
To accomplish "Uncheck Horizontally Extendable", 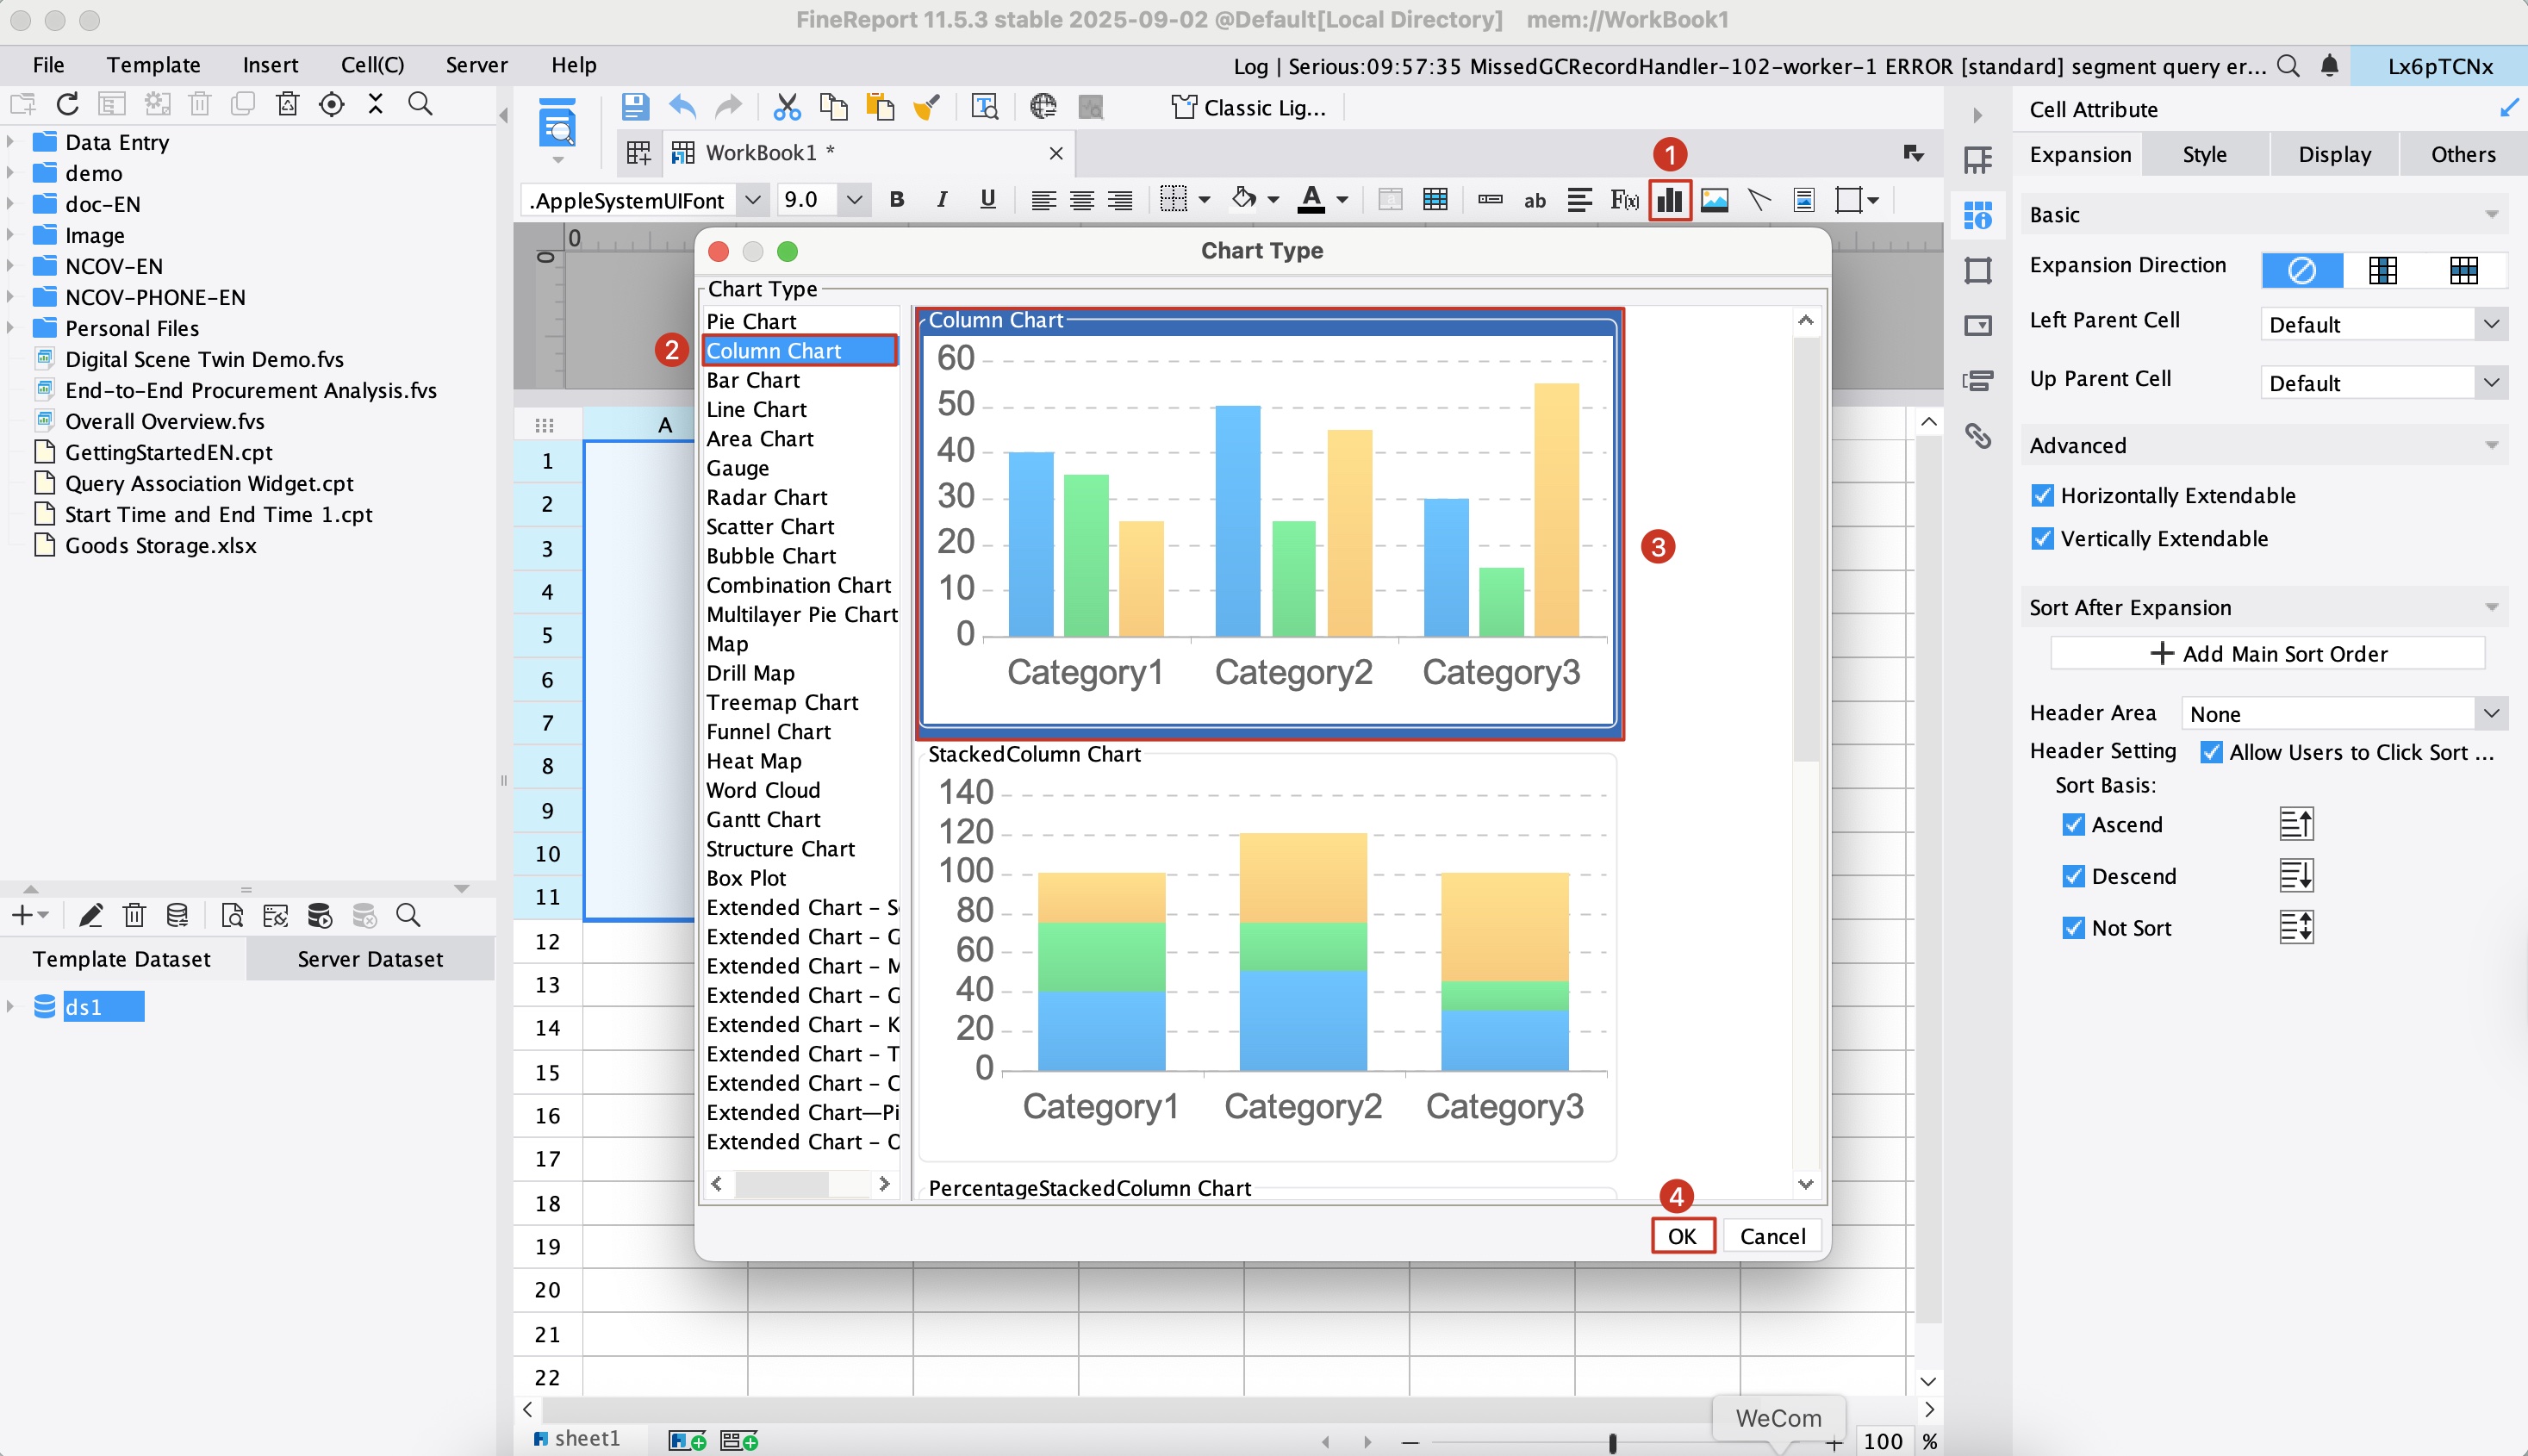I will pos(2042,496).
